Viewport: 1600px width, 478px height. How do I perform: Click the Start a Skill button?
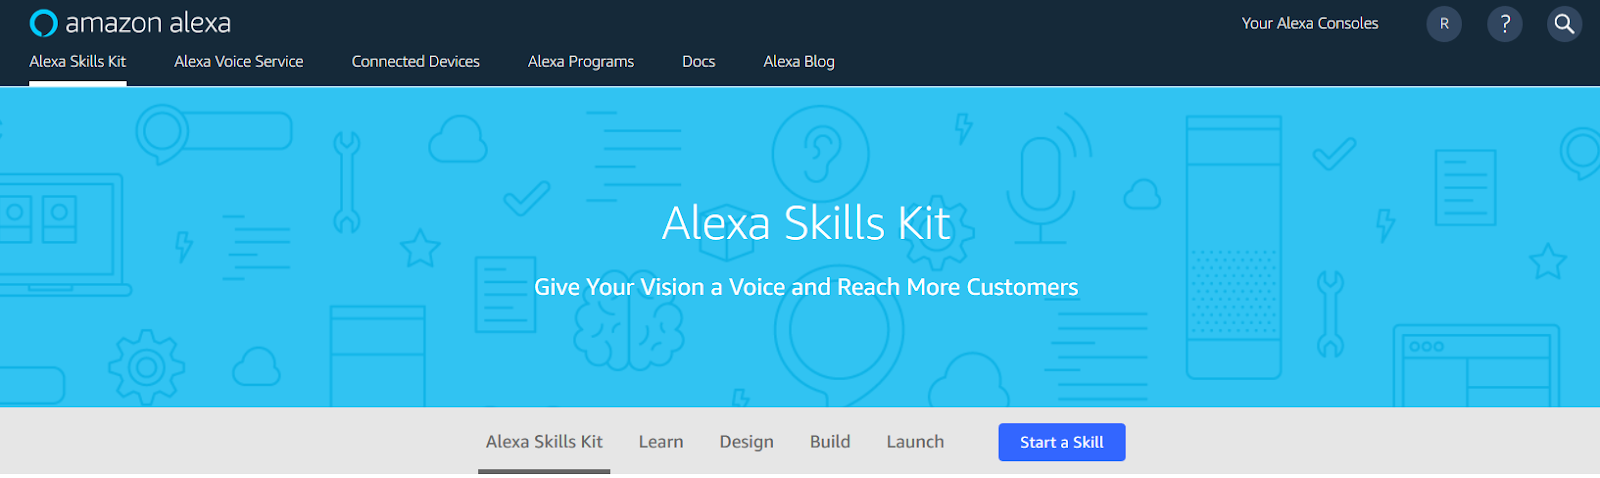[x=1062, y=442]
